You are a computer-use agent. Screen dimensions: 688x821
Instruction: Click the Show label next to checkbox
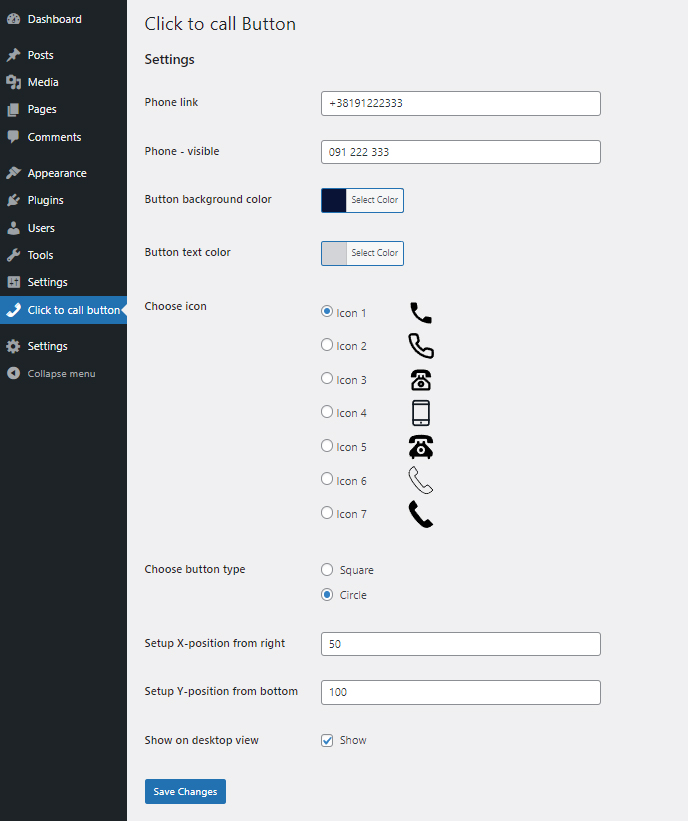353,740
